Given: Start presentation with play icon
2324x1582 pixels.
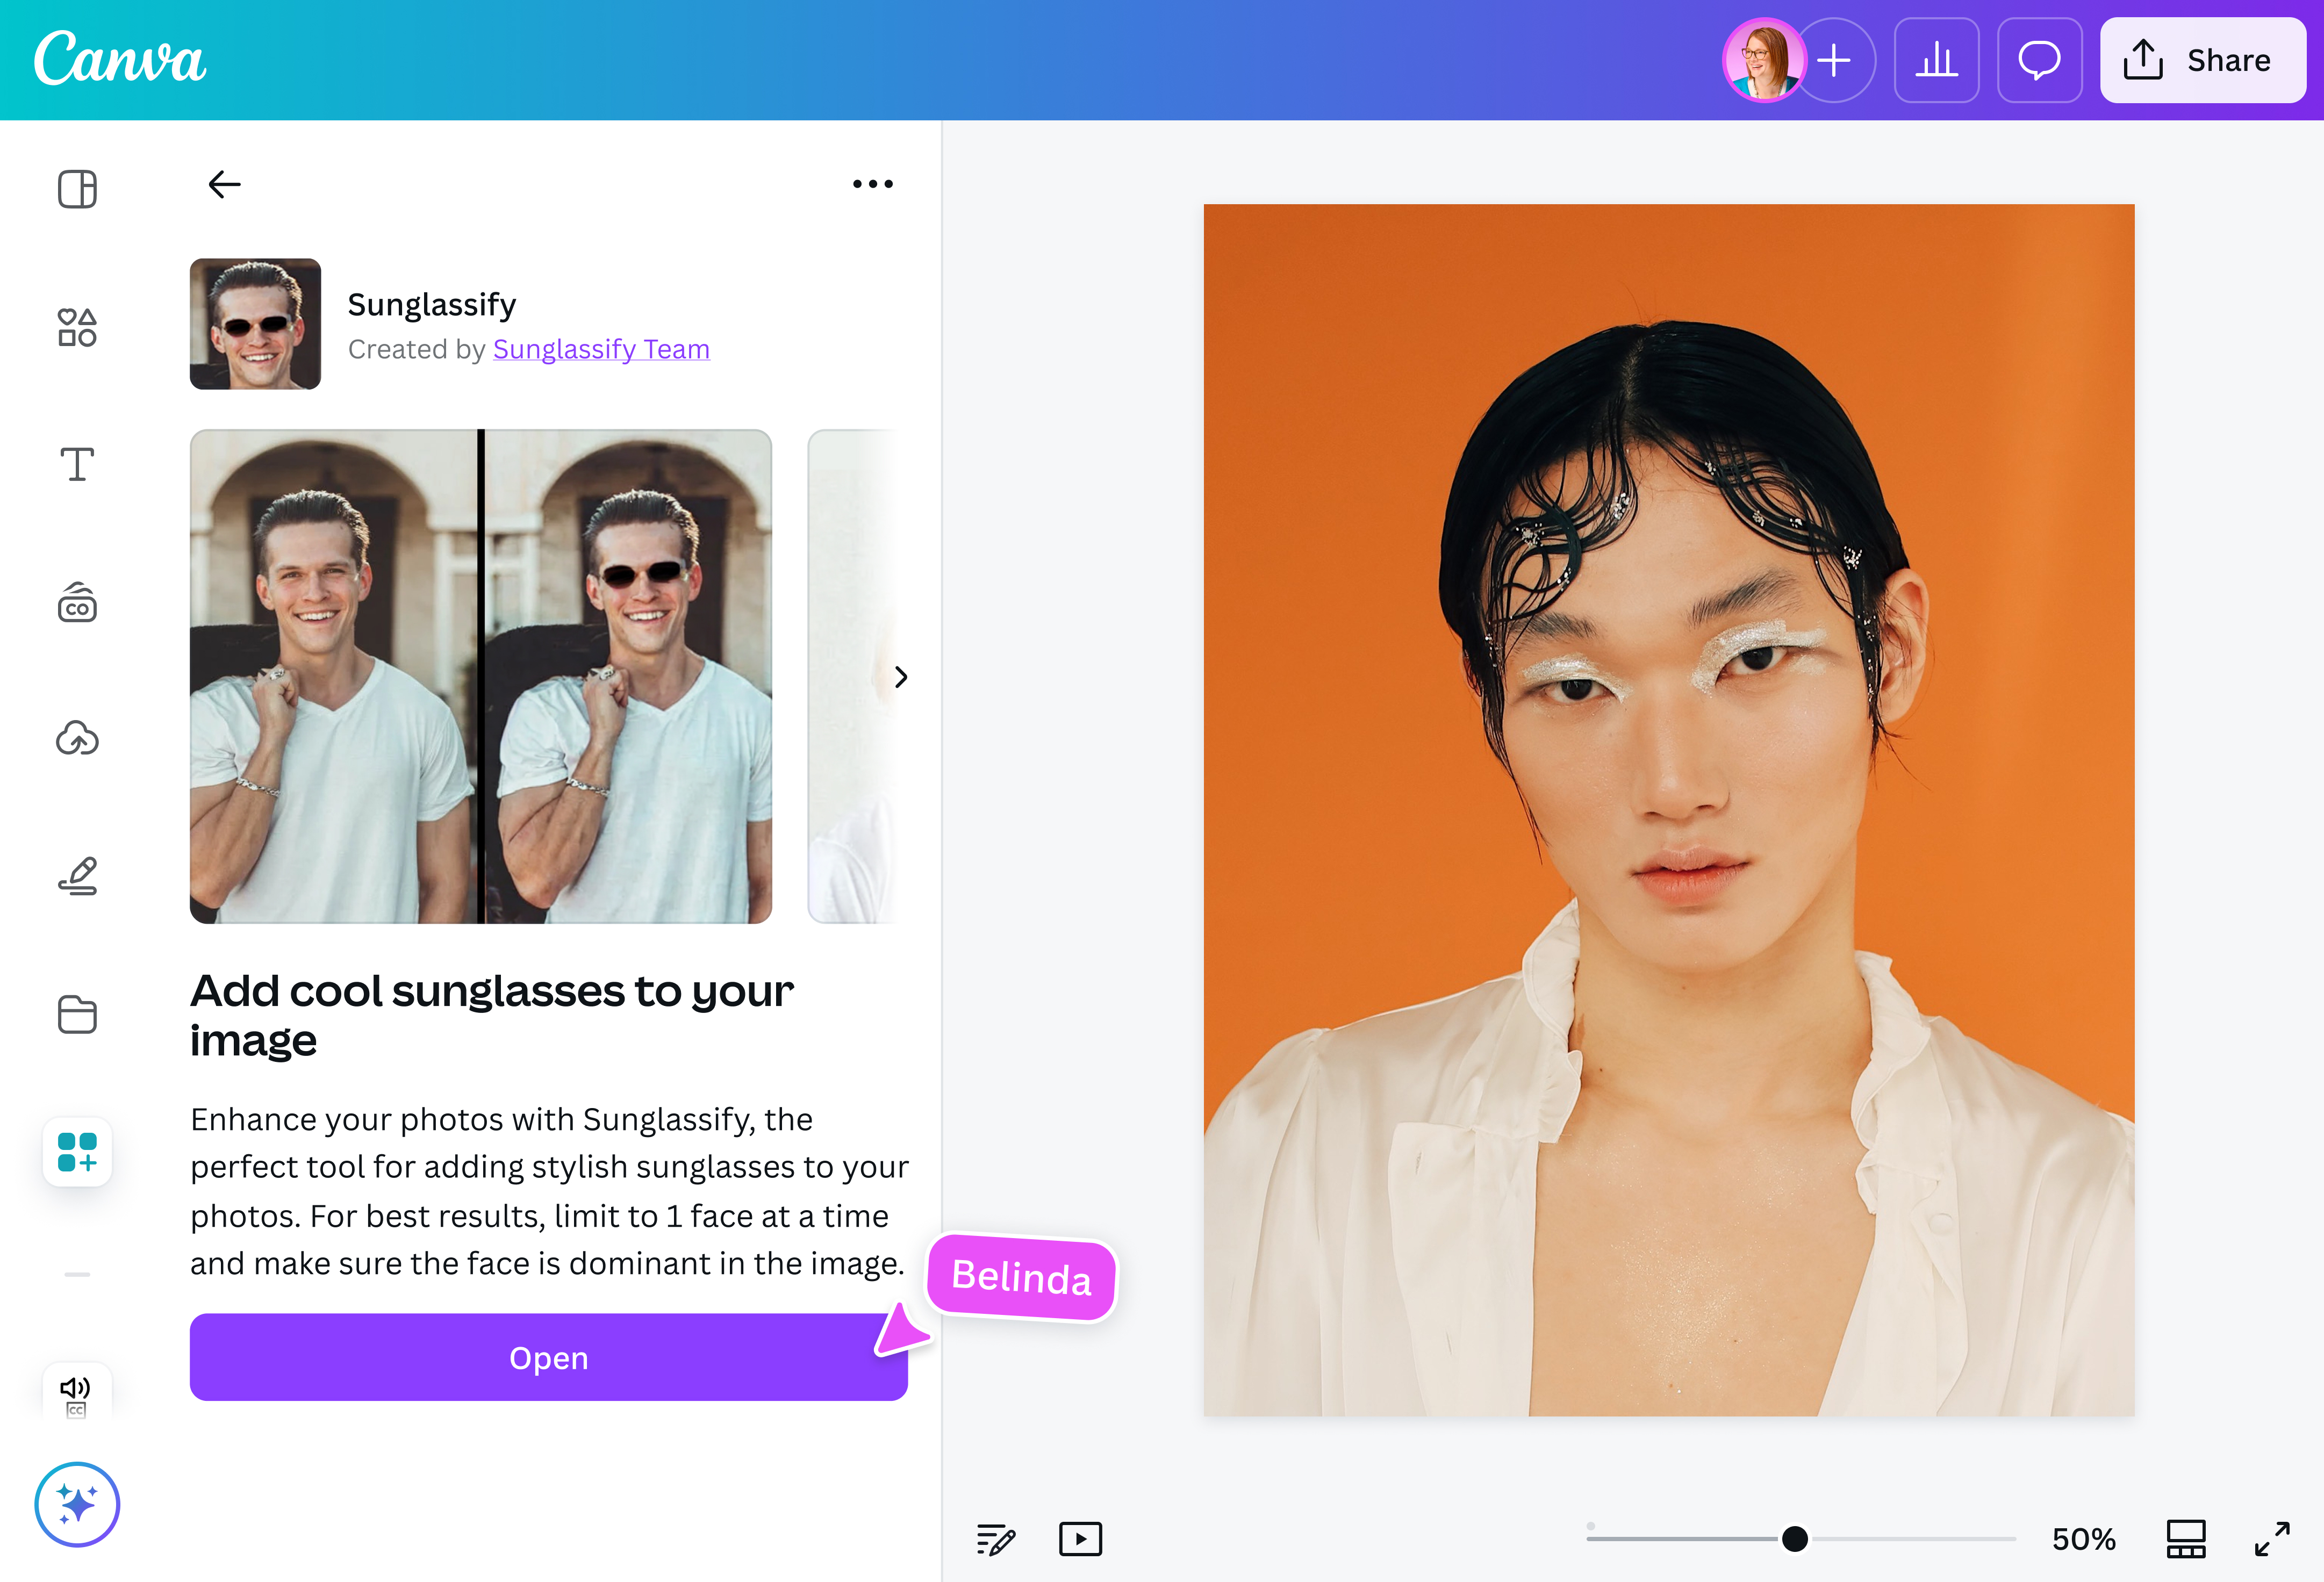Looking at the screenshot, I should (1081, 1539).
